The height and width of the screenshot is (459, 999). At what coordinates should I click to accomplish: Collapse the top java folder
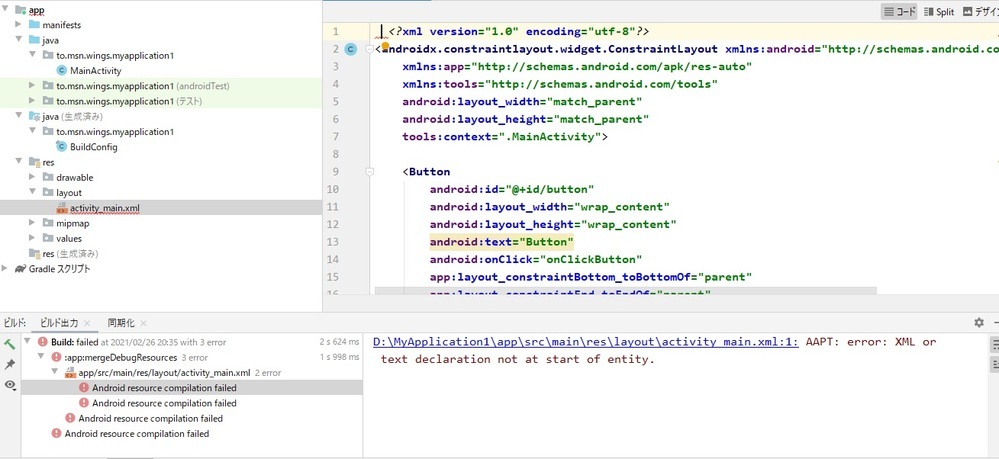pyautogui.click(x=18, y=40)
